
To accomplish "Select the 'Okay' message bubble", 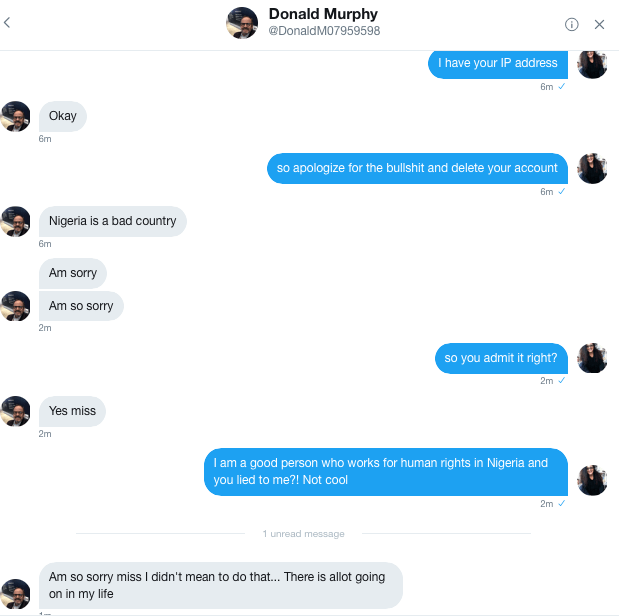I will (63, 116).
